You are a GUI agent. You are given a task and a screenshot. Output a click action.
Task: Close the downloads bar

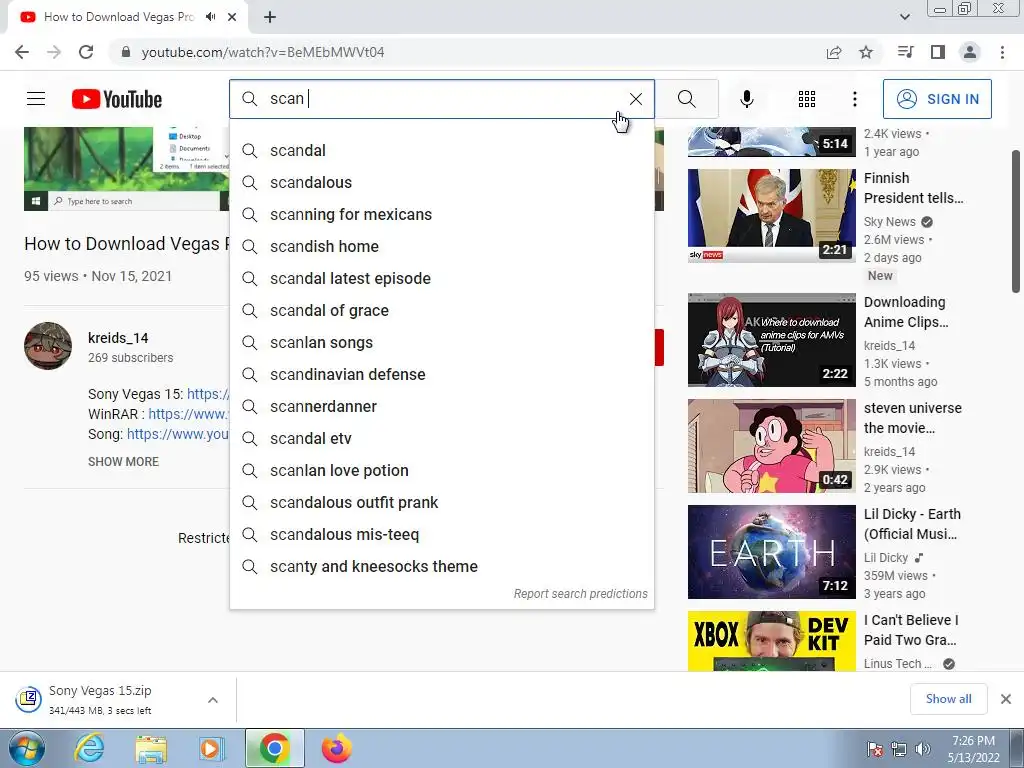coord(1006,699)
